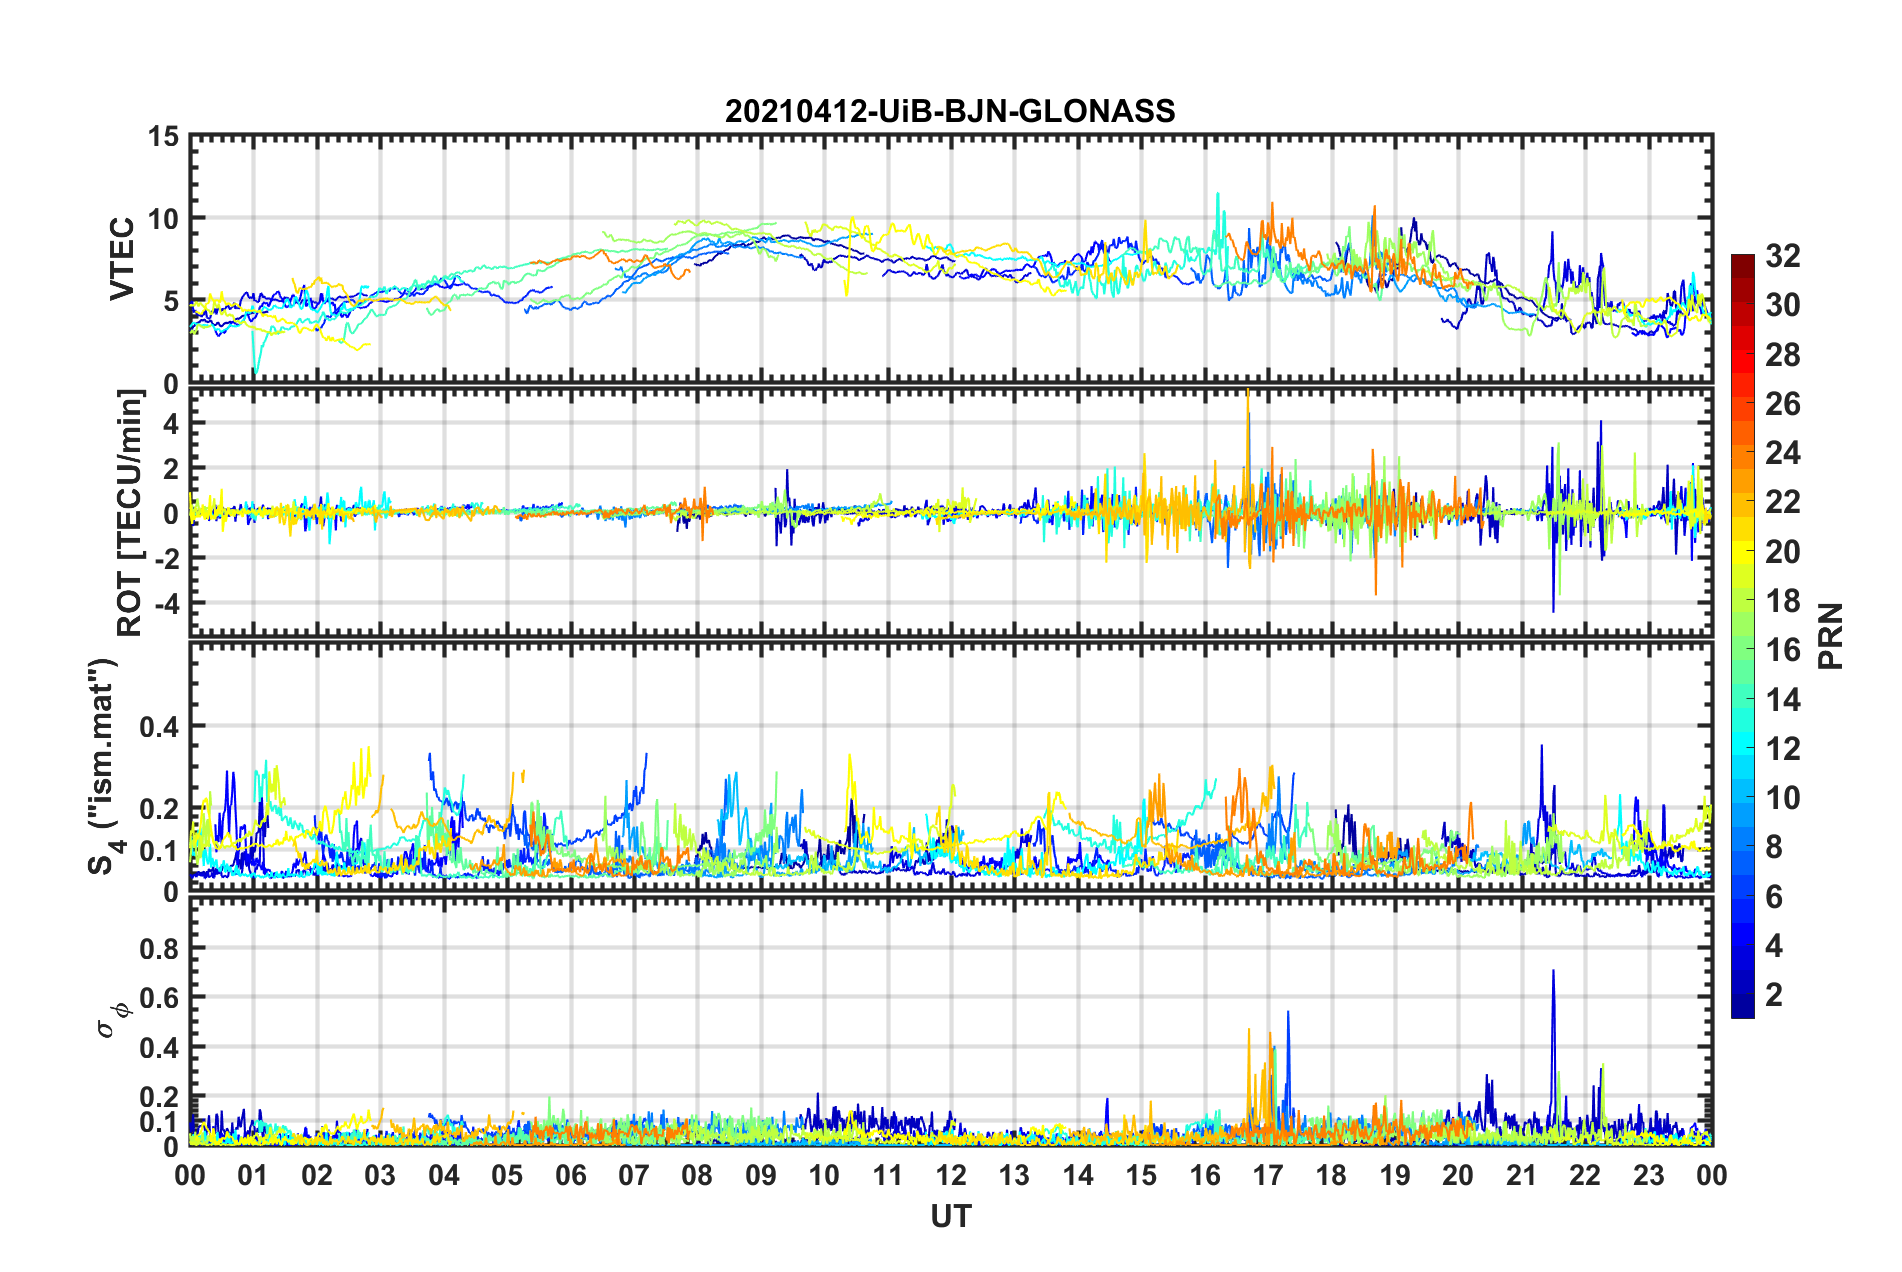Image resolution: width=1902 pixels, height=1272 pixels.
Task: Click the S4 y-axis tick 0.4
Action: coord(159,727)
